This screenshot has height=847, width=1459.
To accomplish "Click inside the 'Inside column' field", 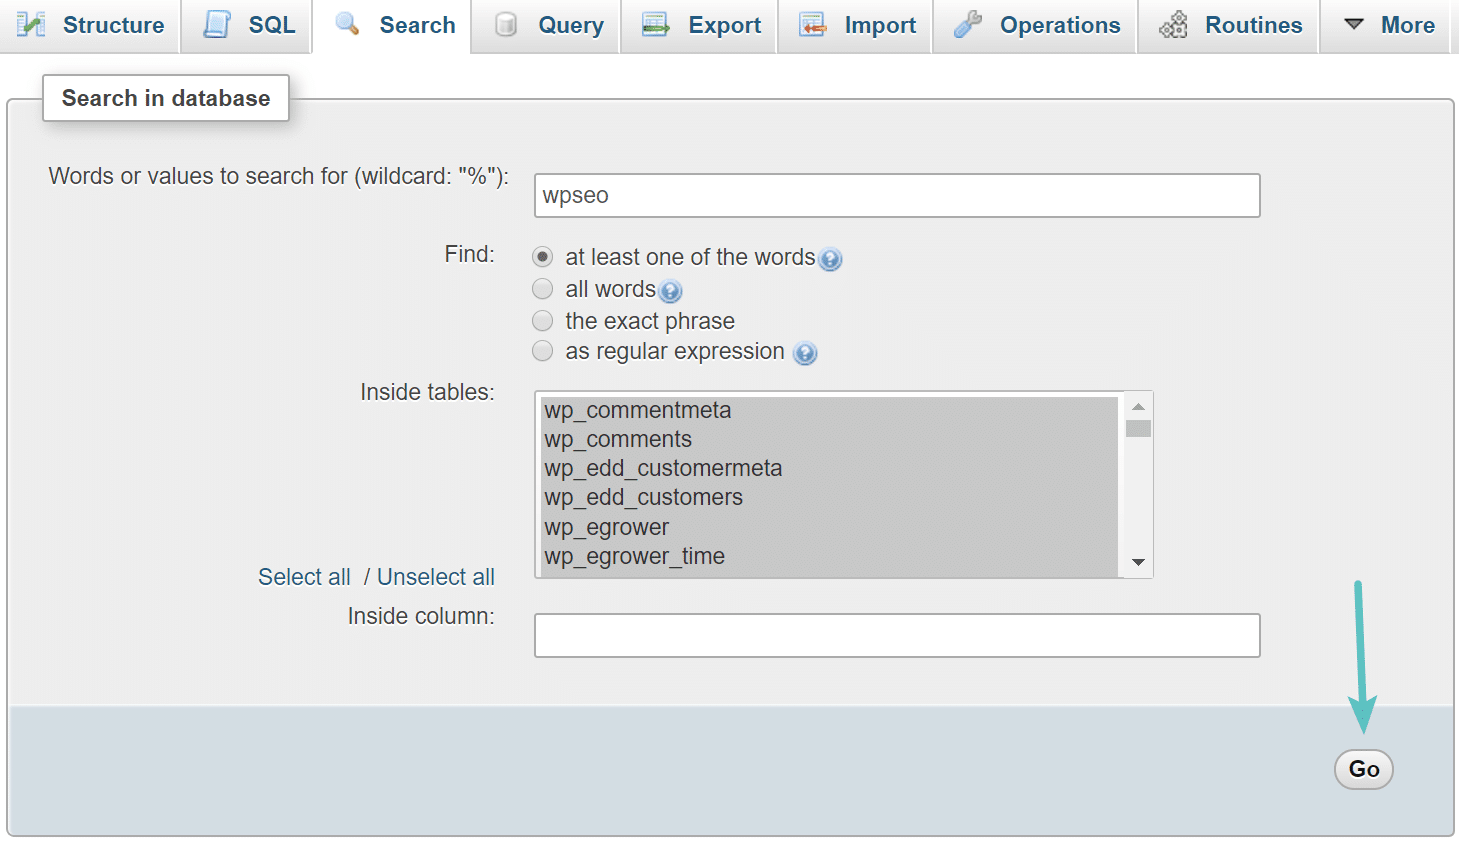I will (896, 635).
